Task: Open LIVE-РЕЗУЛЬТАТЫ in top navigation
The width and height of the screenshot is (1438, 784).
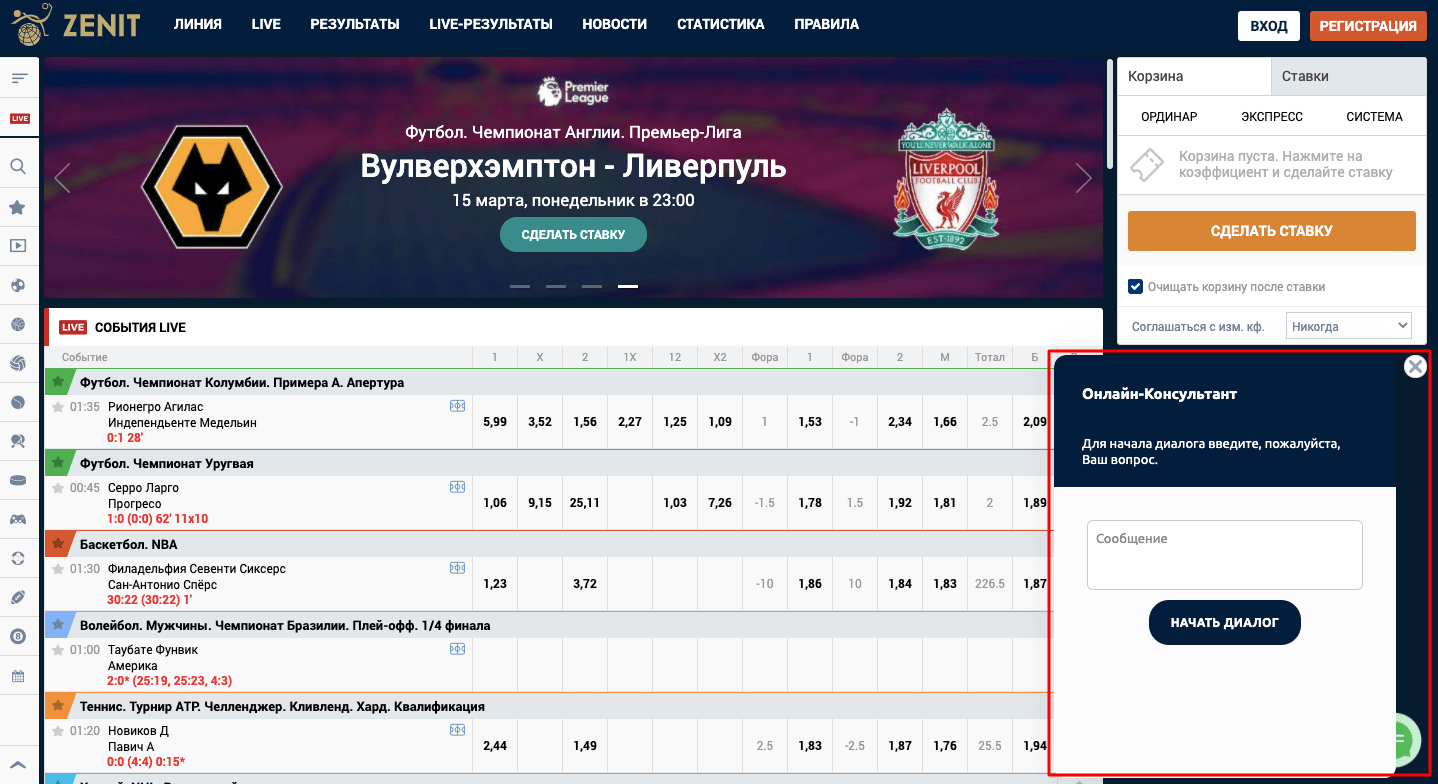Action: [x=491, y=25]
